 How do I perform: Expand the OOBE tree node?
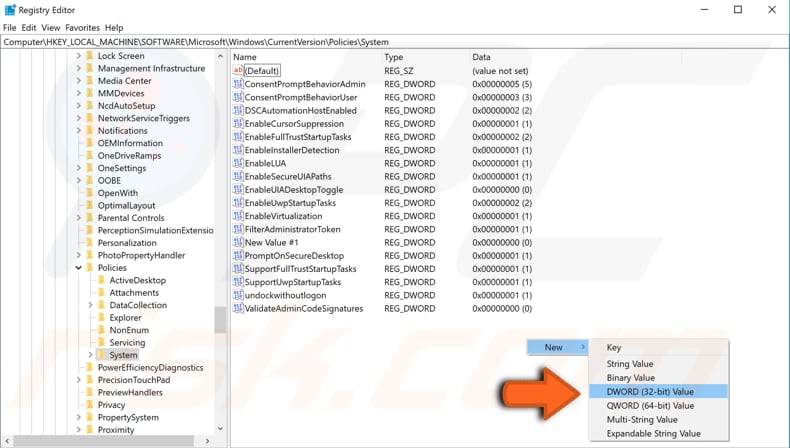click(79, 180)
